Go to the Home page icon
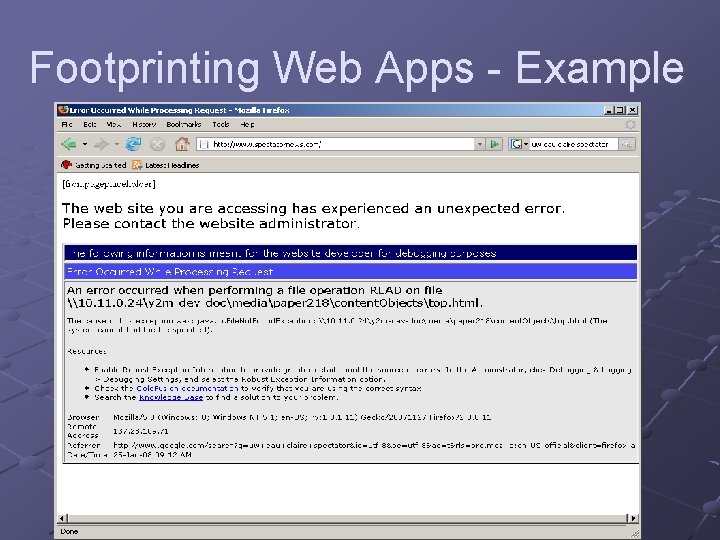 pyautogui.click(x=182, y=144)
